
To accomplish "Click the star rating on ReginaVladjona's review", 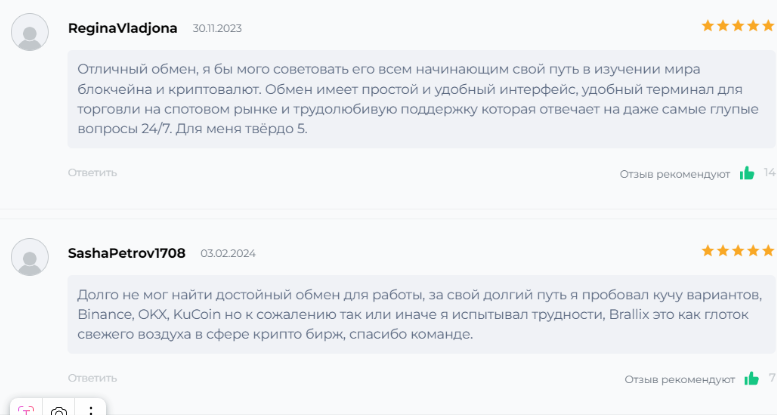I will [738, 26].
